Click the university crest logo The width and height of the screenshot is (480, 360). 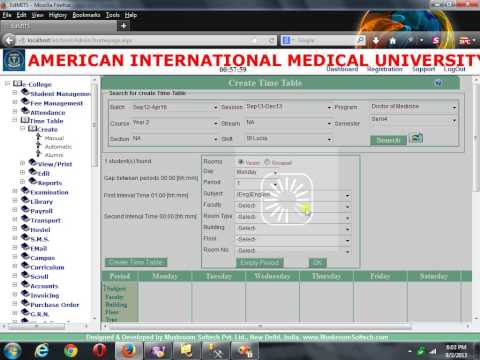14,60
